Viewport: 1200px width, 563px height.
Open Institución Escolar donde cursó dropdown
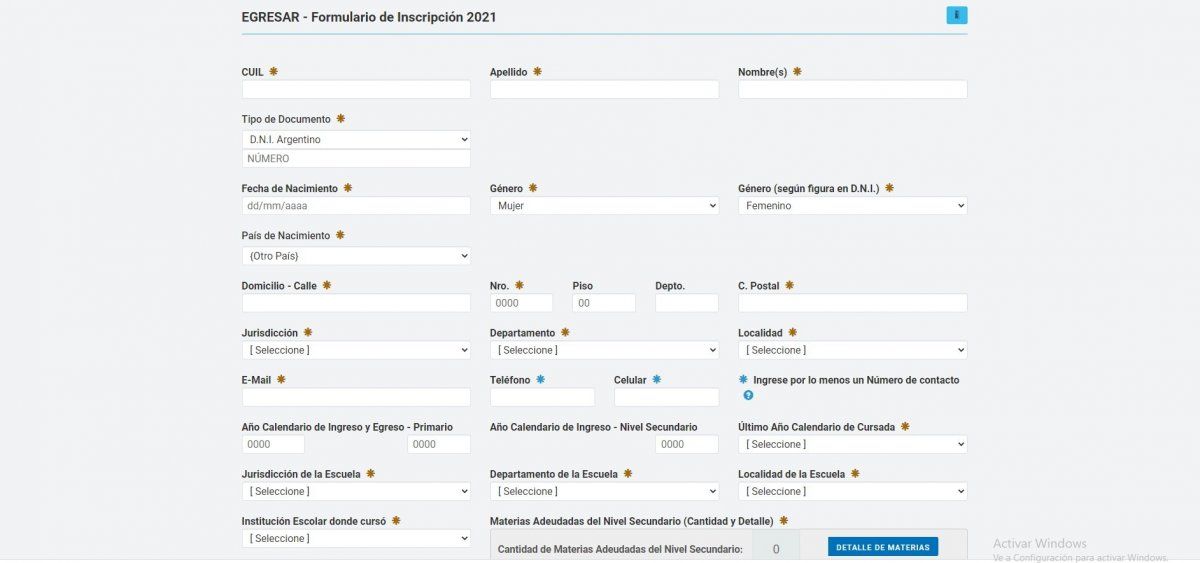pyautogui.click(x=356, y=538)
